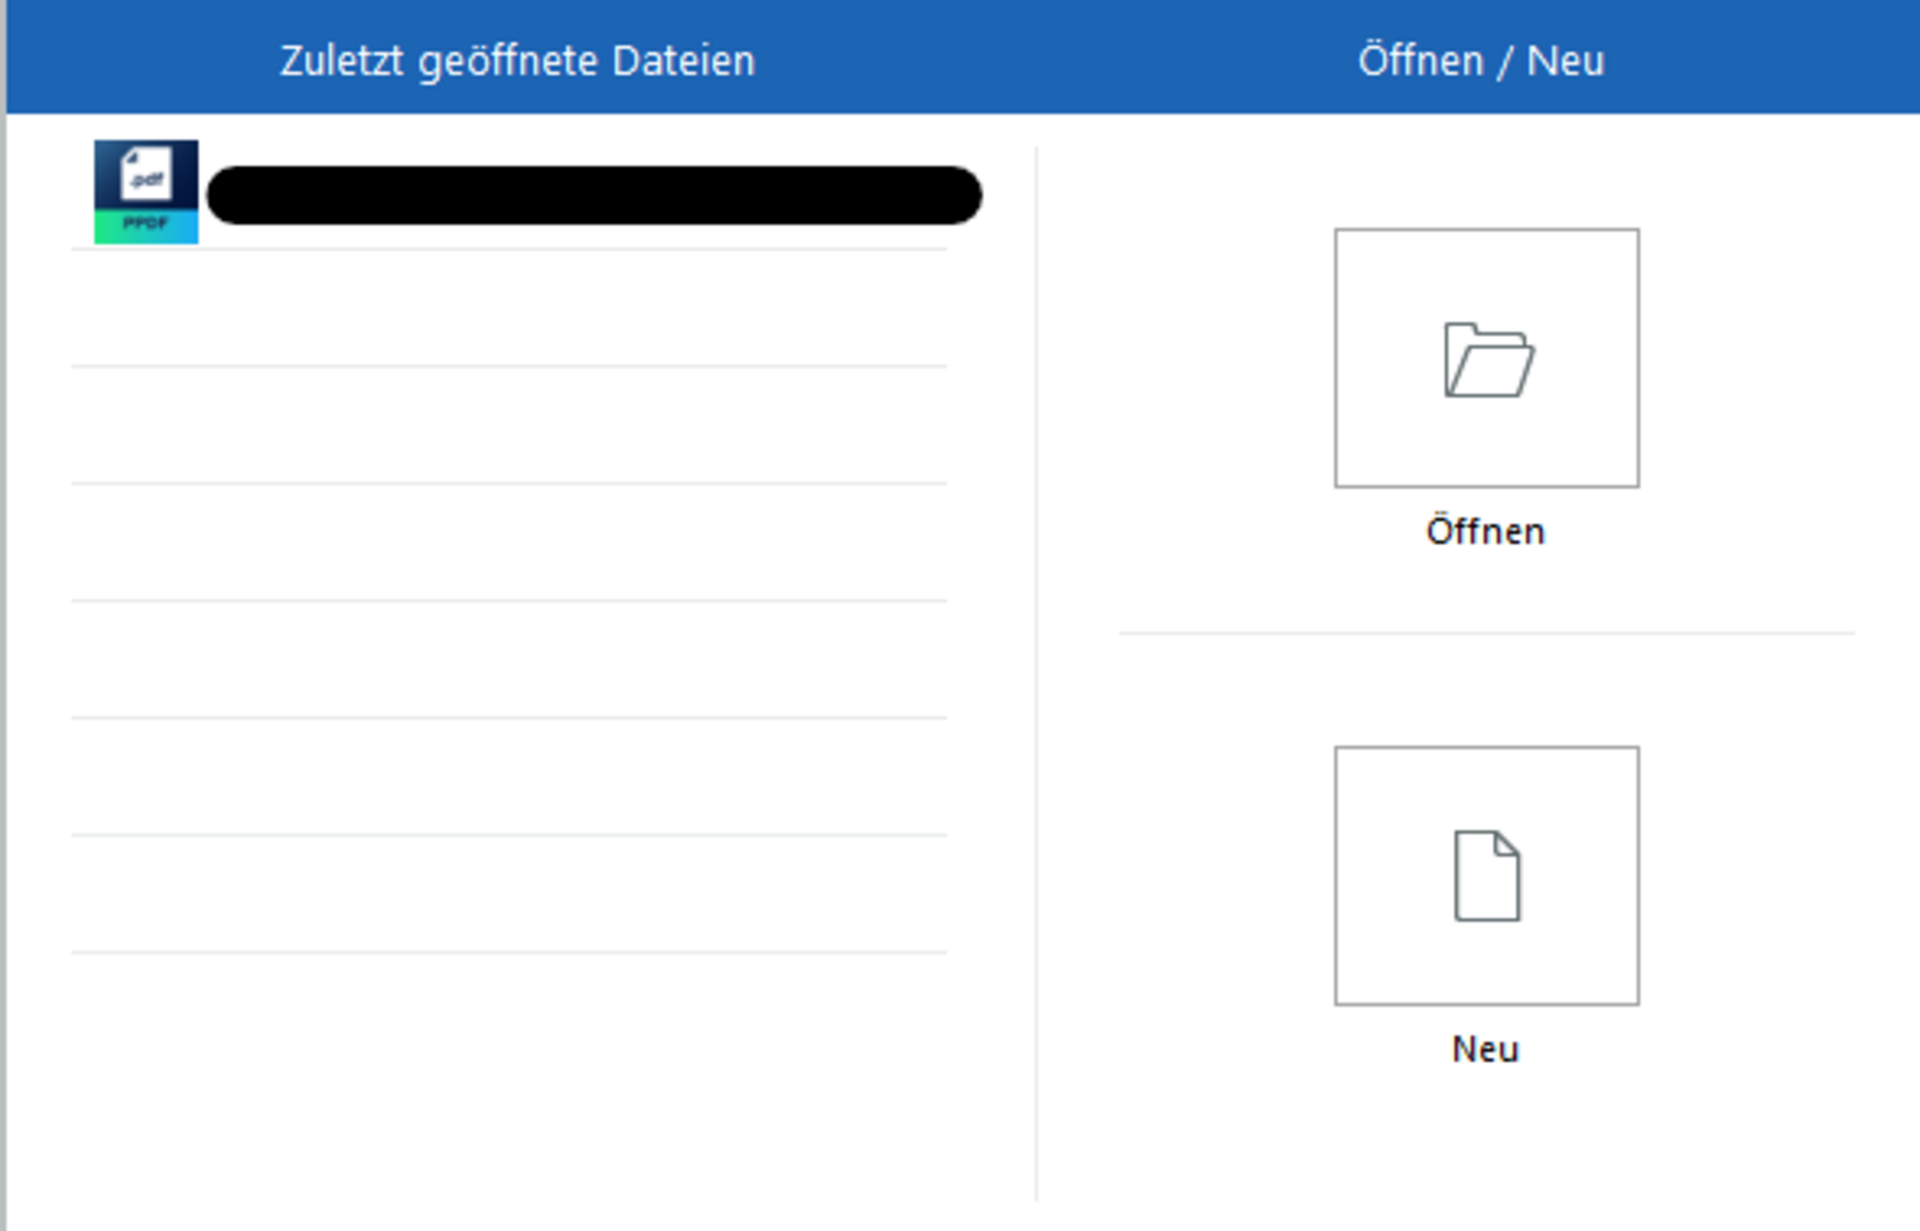The height and width of the screenshot is (1231, 1920).
Task: Select the second empty recent files row
Action: coord(509,308)
